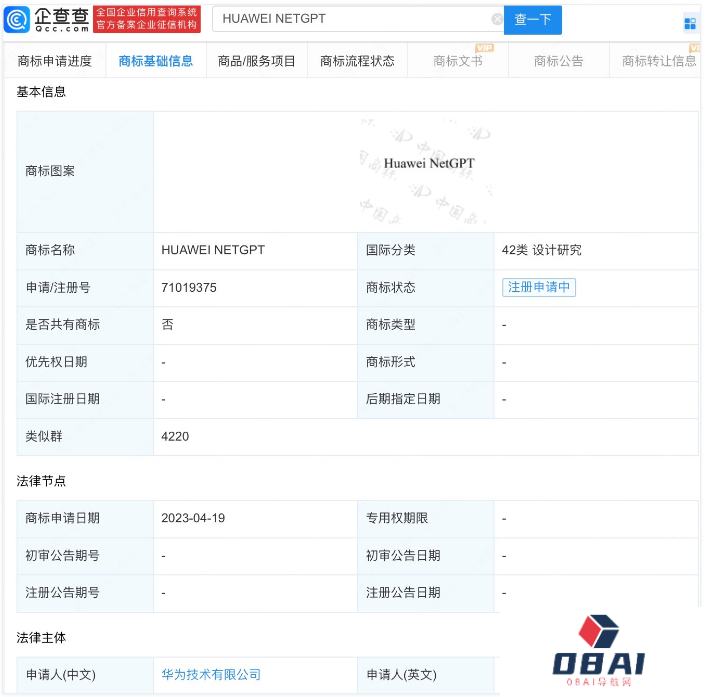The height and width of the screenshot is (697, 706).
Task: Click the 商标图案 label cell
Action: coord(85,172)
